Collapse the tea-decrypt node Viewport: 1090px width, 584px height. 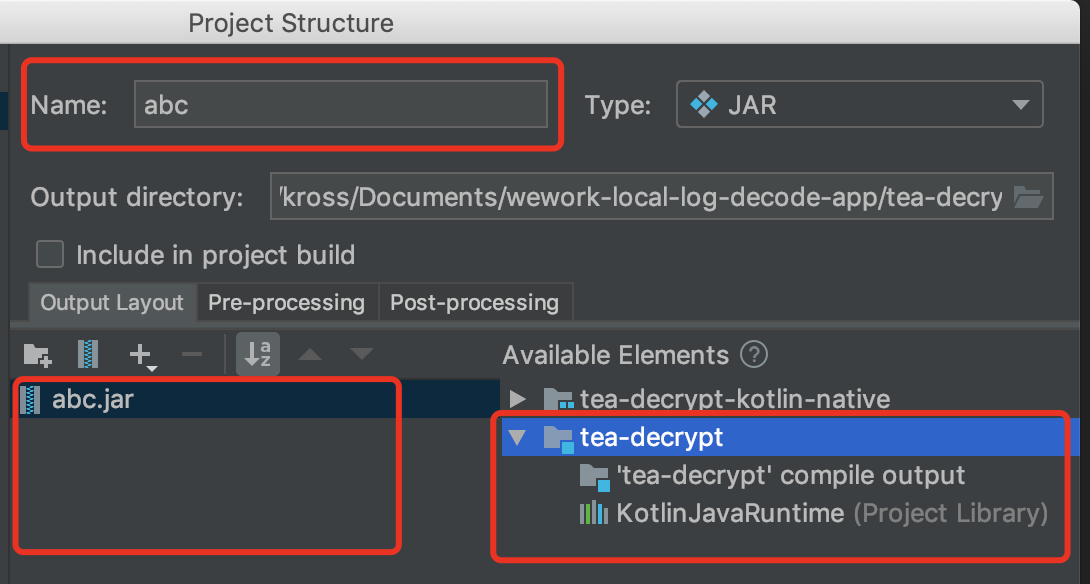(517, 437)
